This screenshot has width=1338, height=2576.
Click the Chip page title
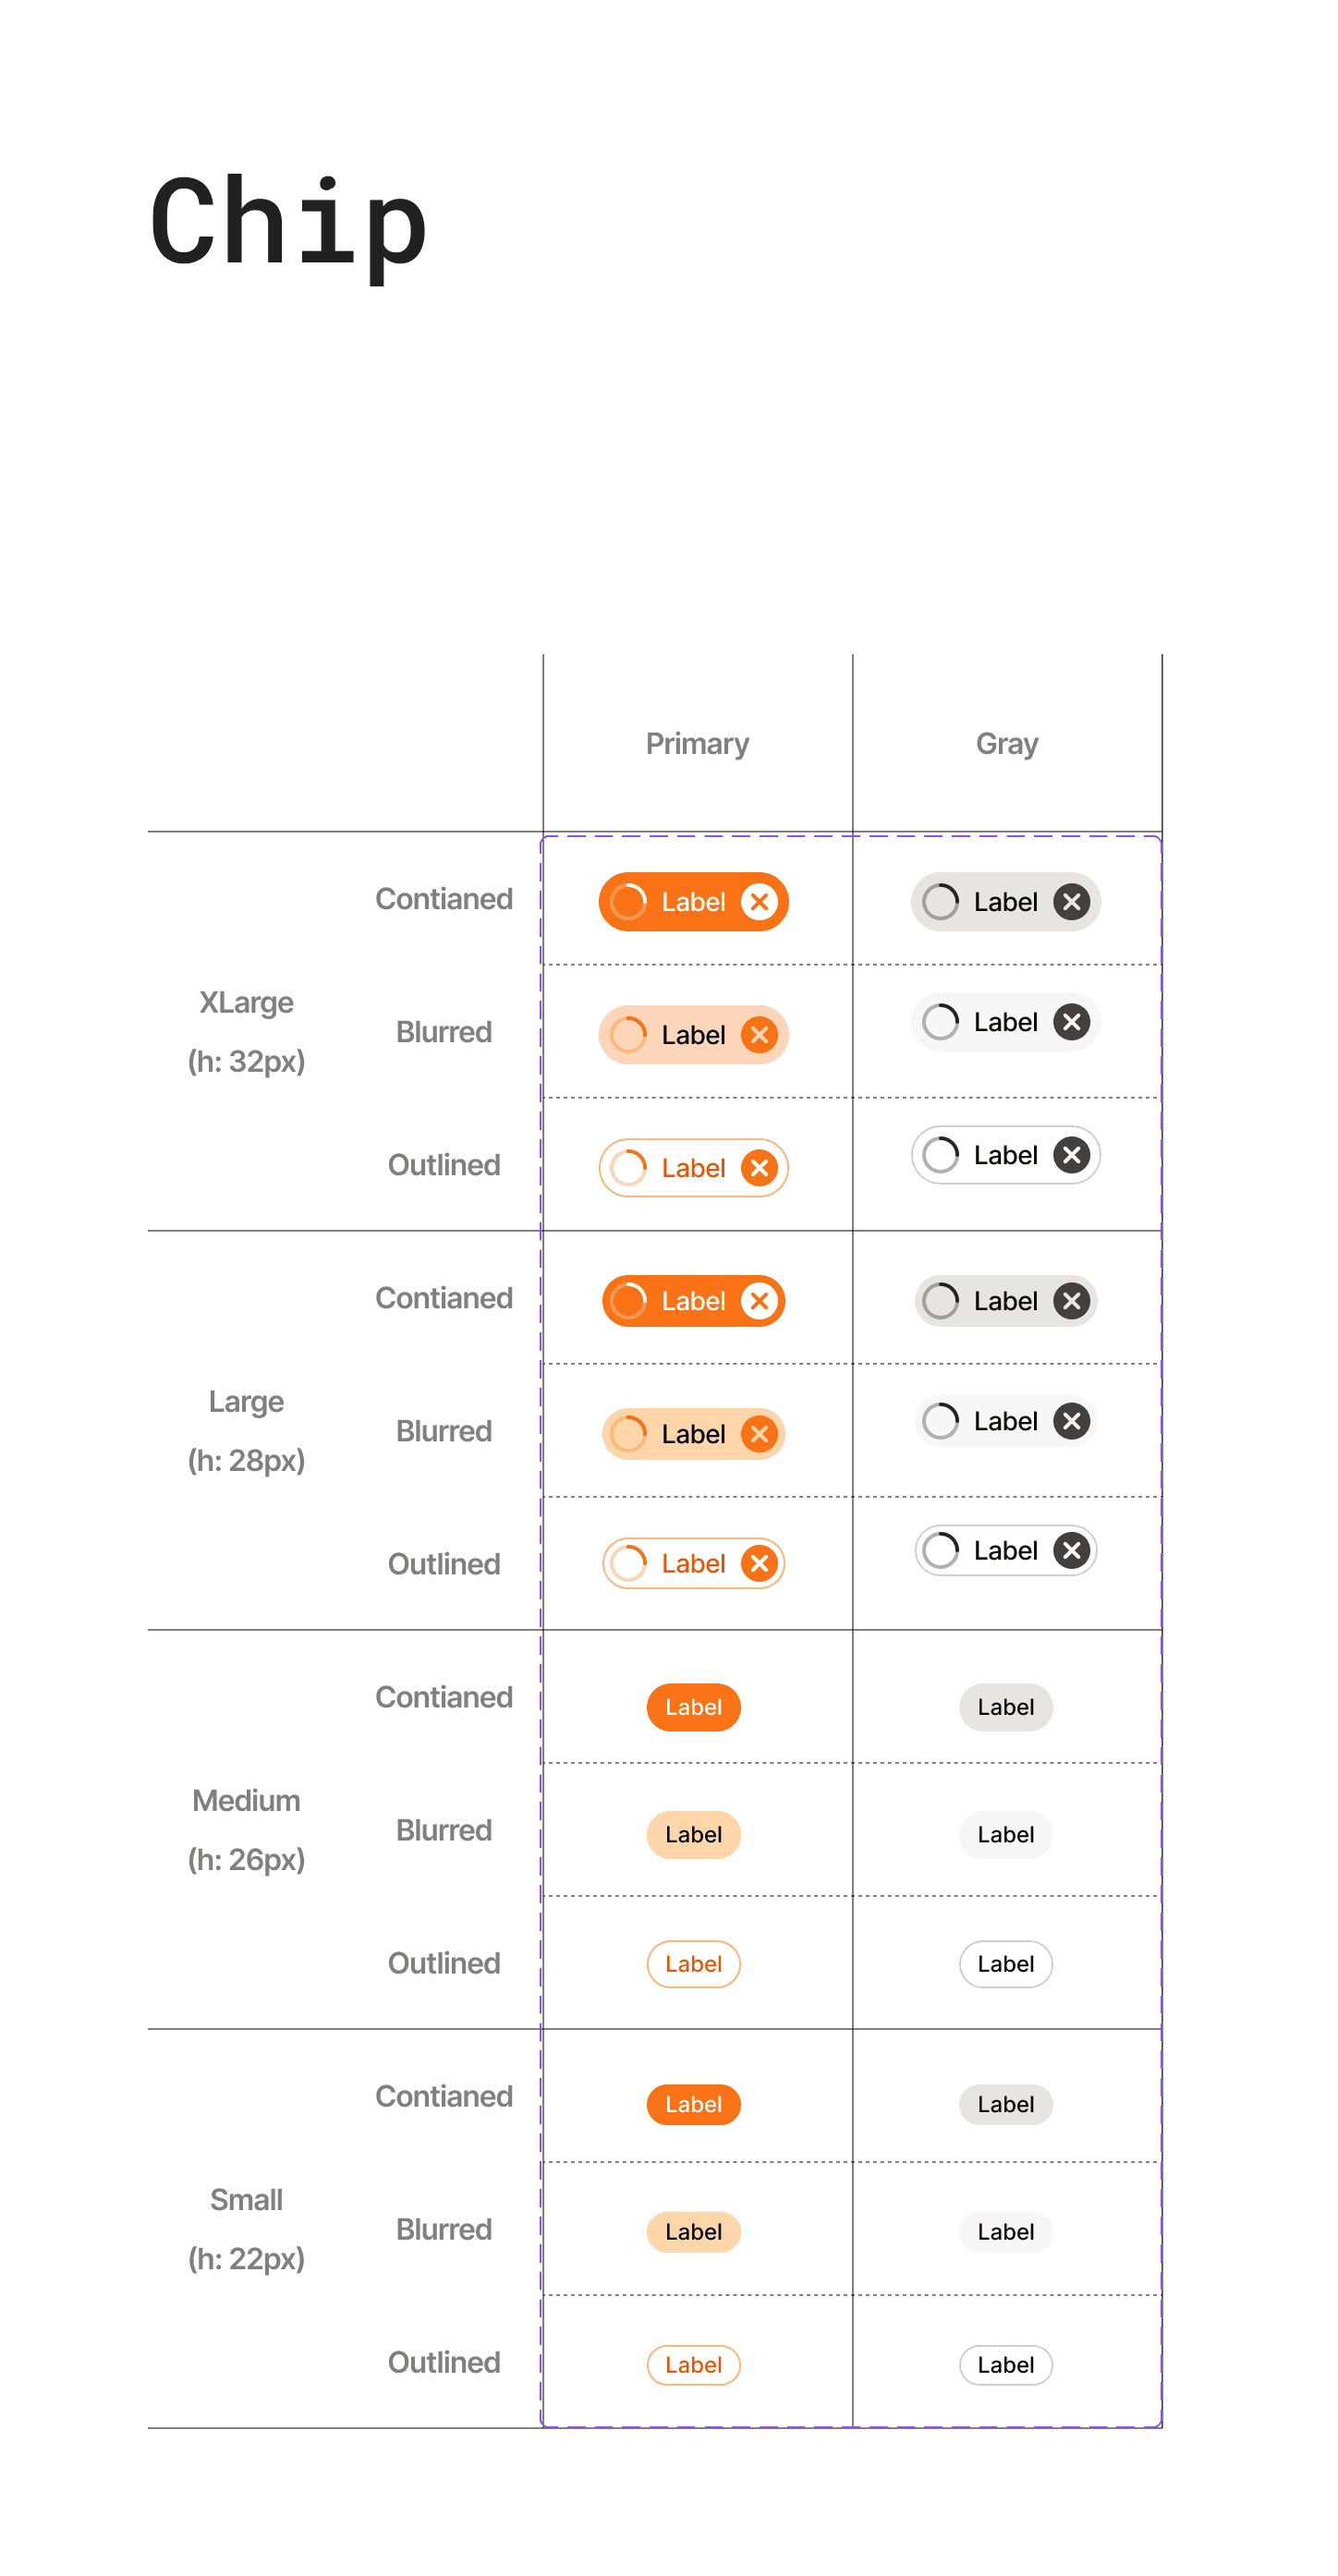288,222
